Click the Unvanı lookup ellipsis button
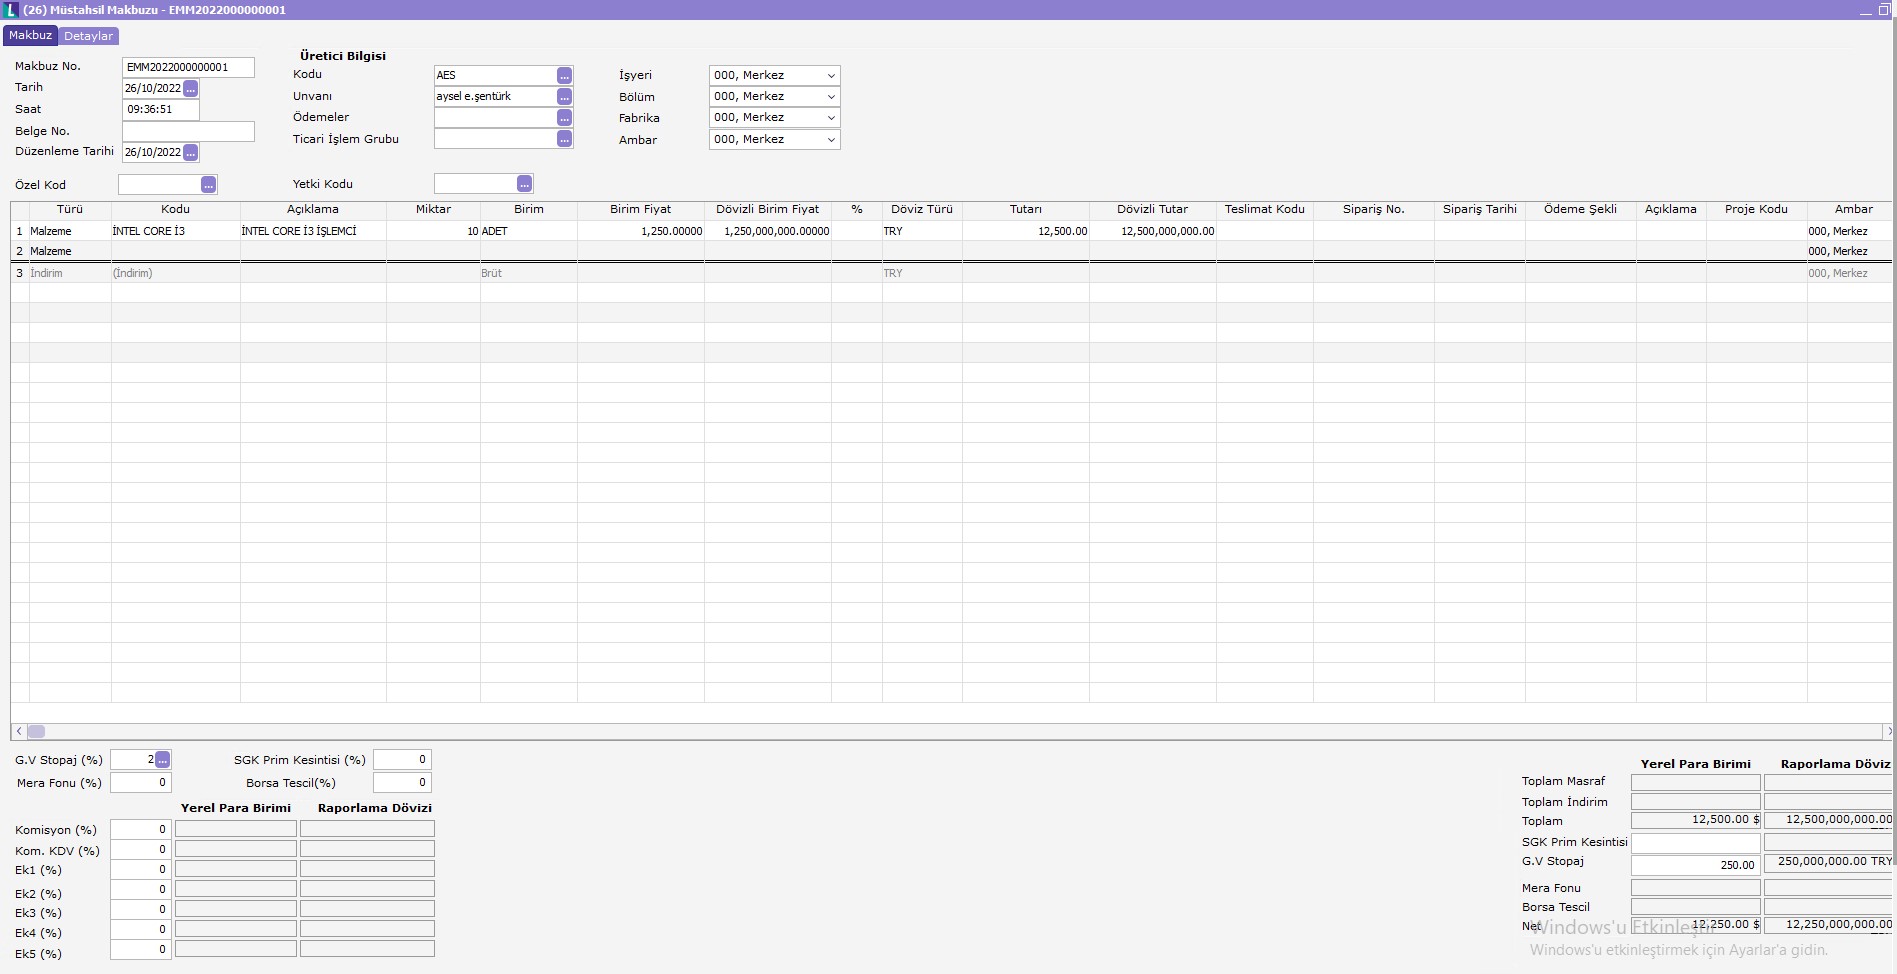The width and height of the screenshot is (1897, 974). tap(564, 97)
